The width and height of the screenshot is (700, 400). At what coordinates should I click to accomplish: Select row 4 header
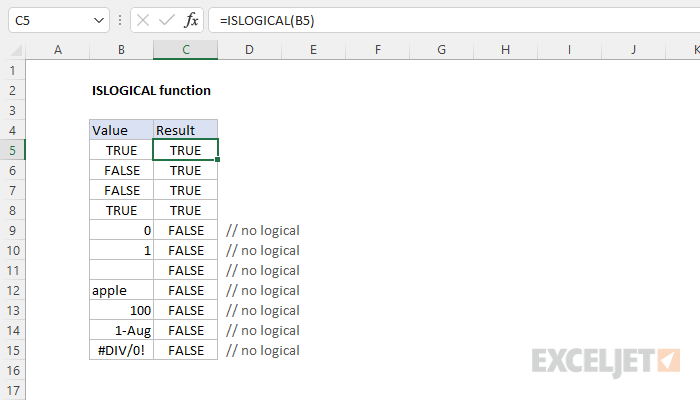coord(12,130)
